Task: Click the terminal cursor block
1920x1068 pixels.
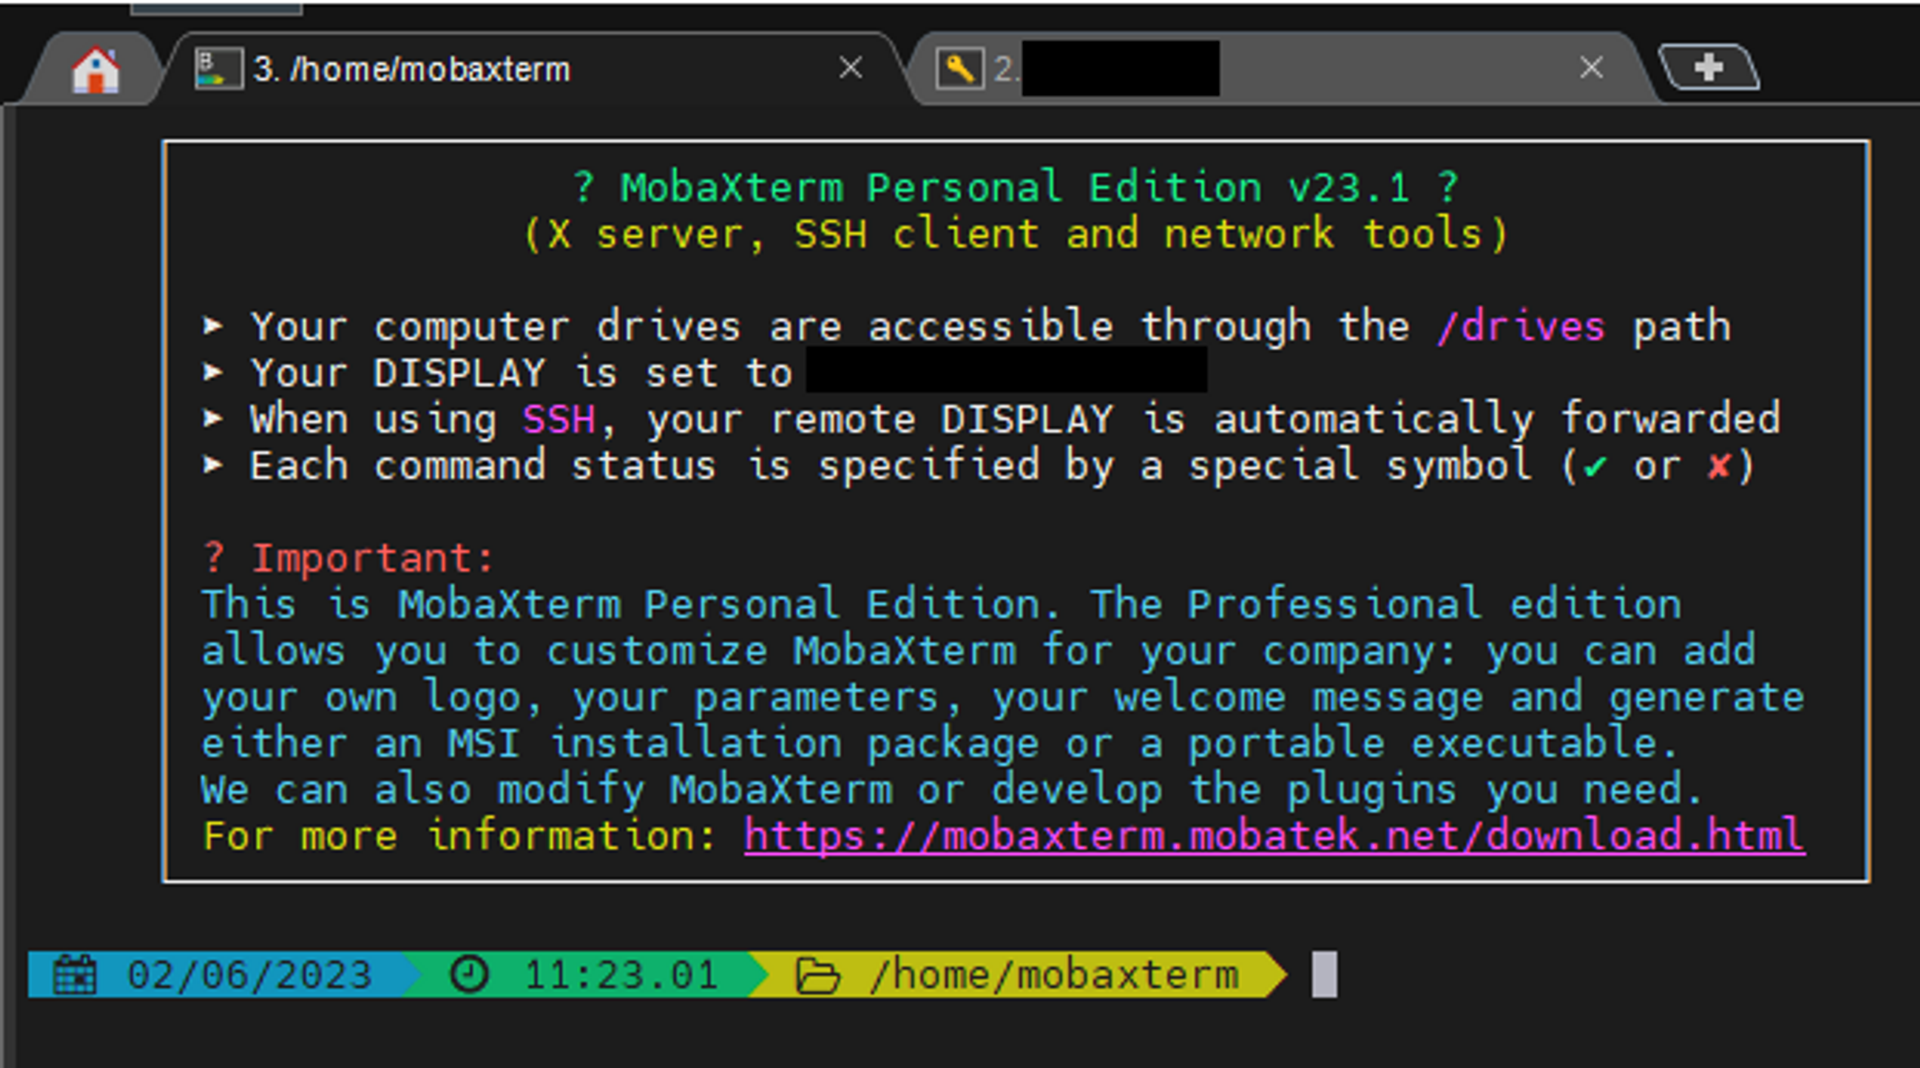Action: coord(1324,974)
